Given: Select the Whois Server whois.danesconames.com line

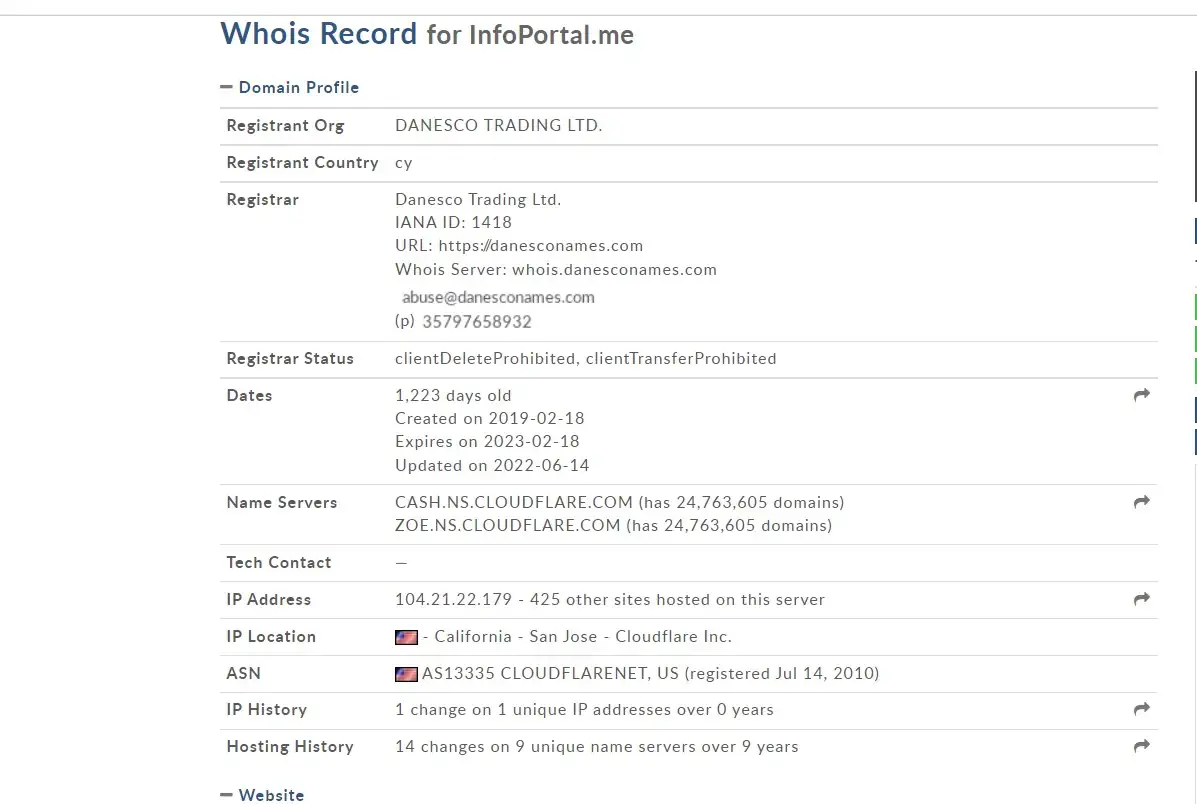Looking at the screenshot, I should [556, 270].
